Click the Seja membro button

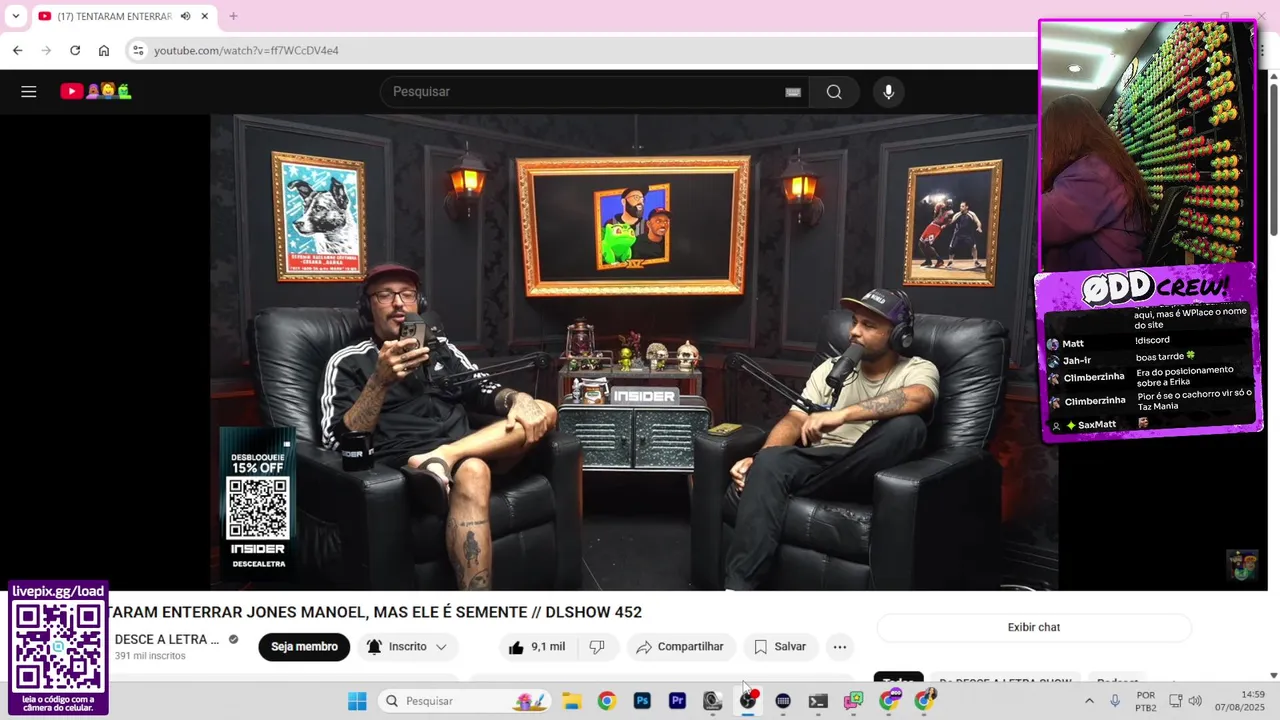[304, 647]
